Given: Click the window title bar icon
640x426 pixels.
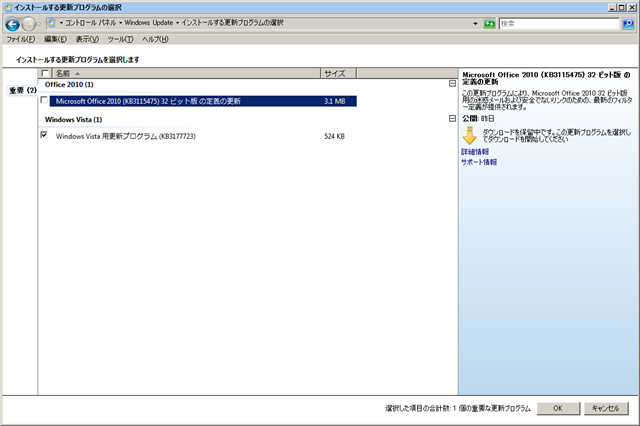Looking at the screenshot, I should [8, 7].
